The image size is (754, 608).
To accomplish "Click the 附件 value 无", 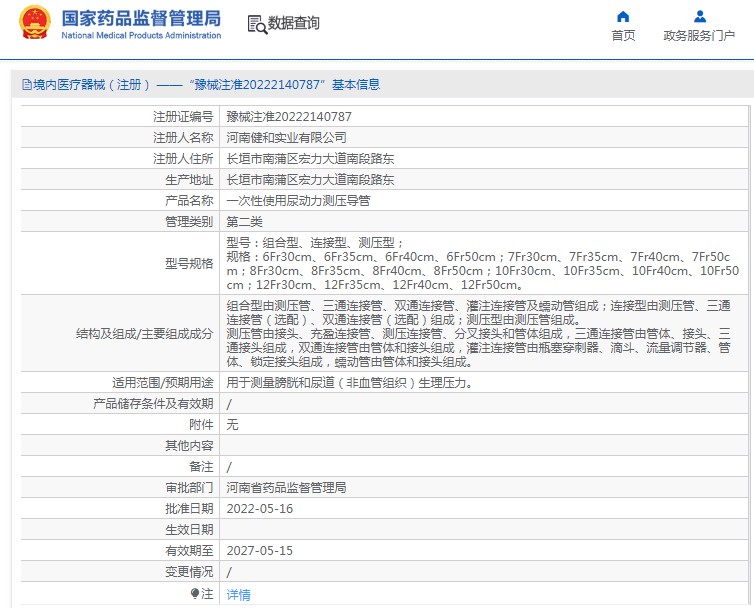I will [232, 425].
